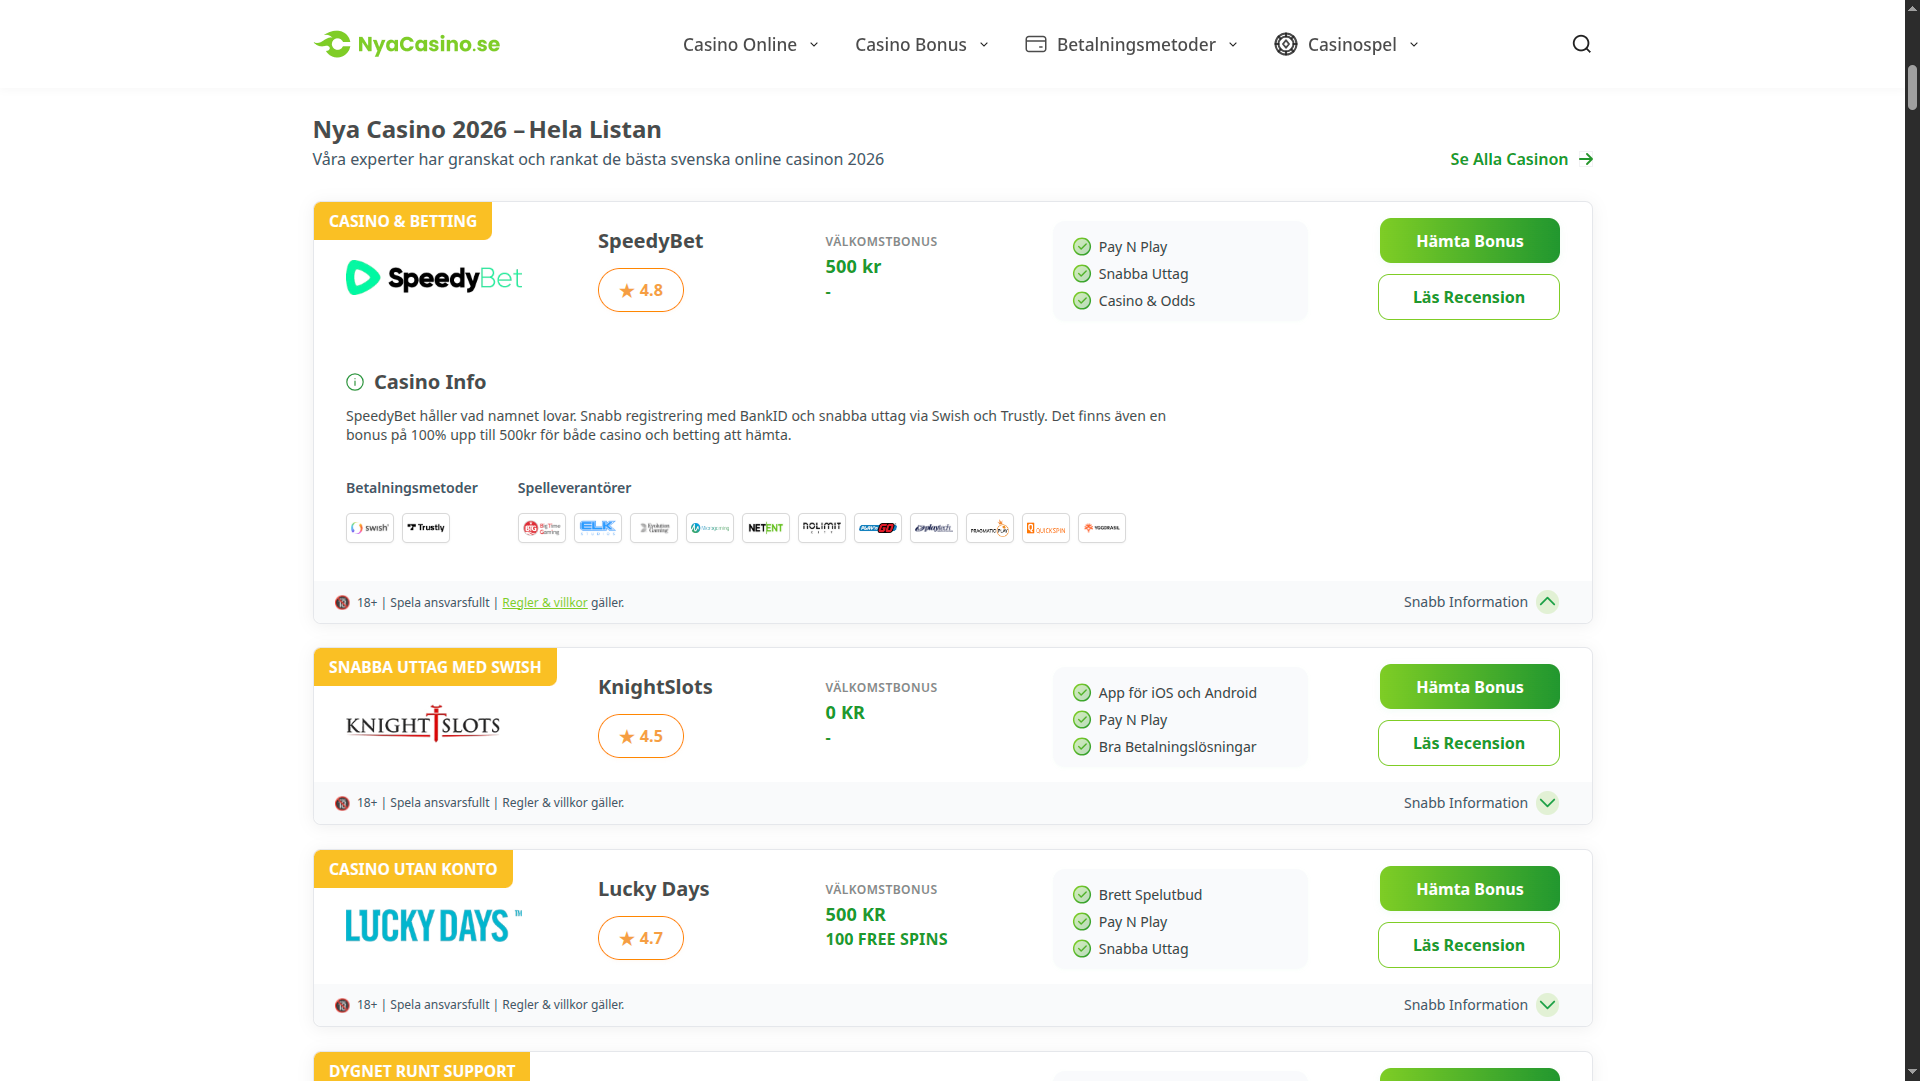1920x1081 pixels.
Task: Click Läs Recension for Lucky Days
Action: pos(1468,945)
